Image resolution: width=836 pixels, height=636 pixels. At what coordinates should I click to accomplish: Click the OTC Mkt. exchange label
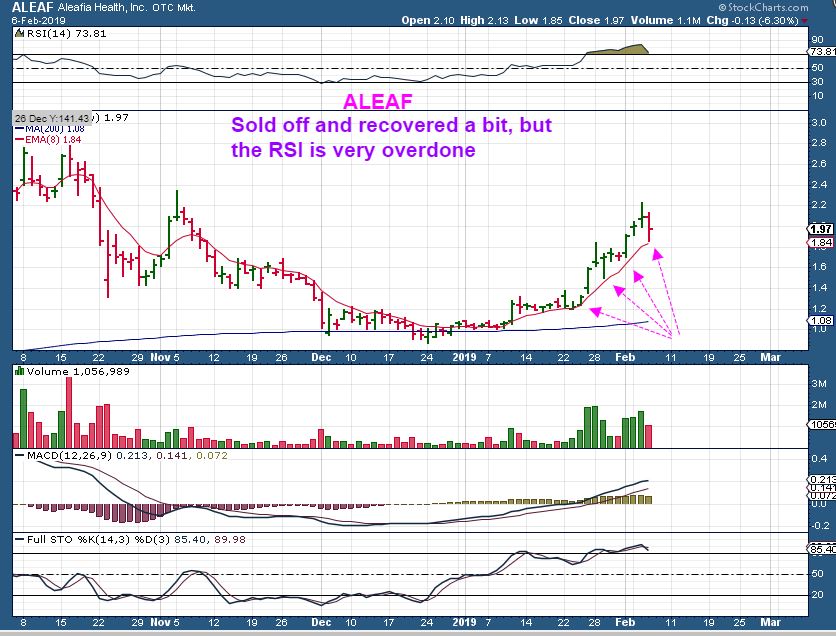click(x=174, y=8)
